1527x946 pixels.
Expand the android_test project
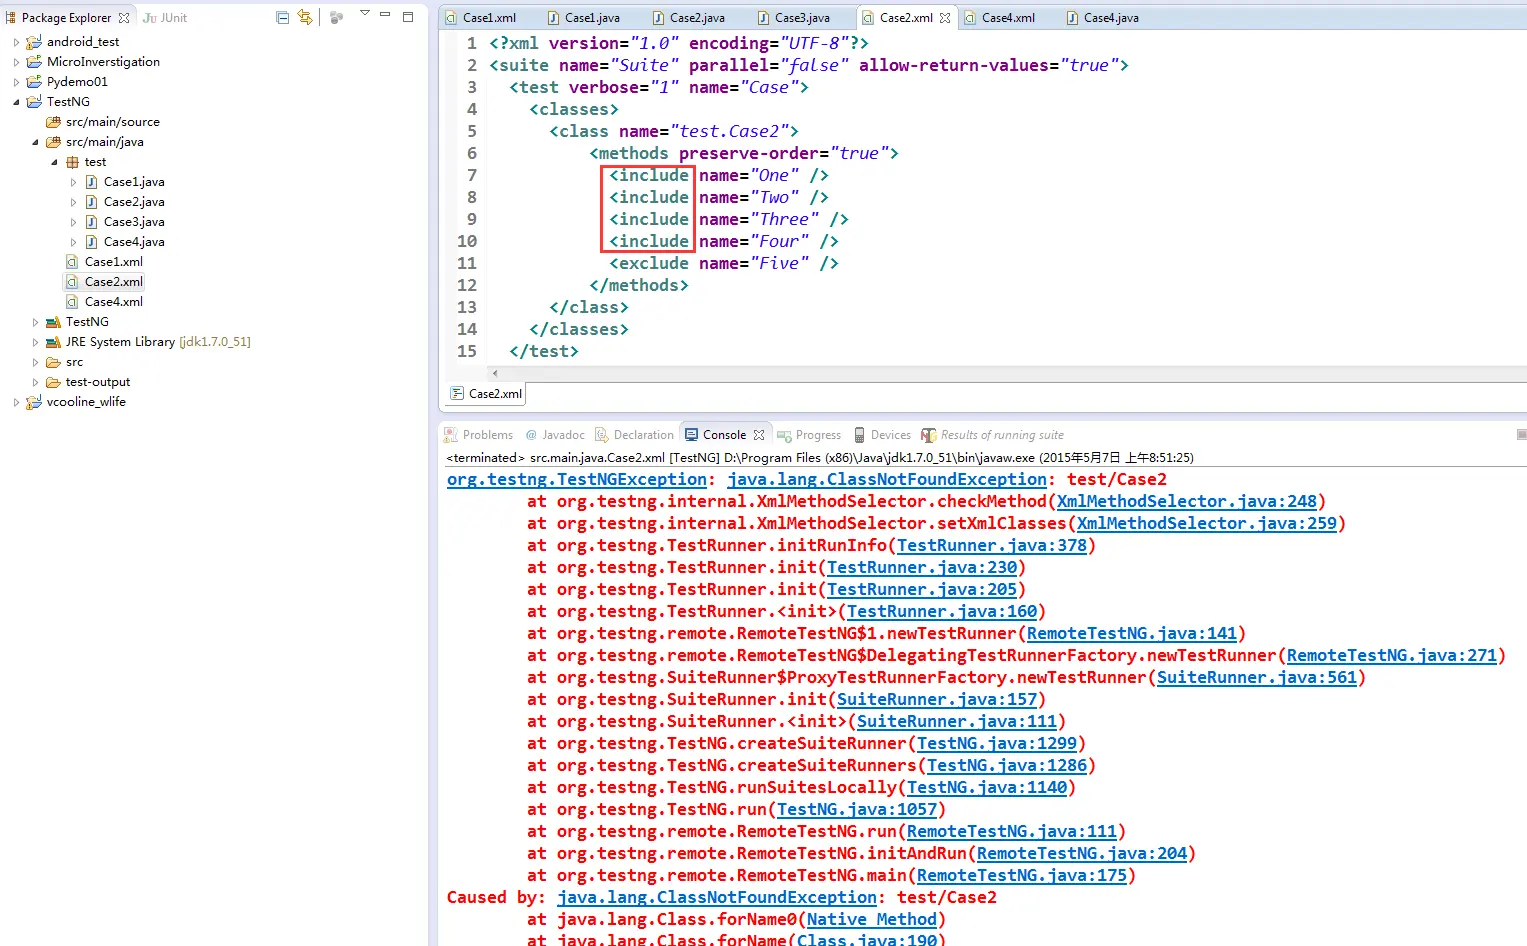(x=16, y=42)
